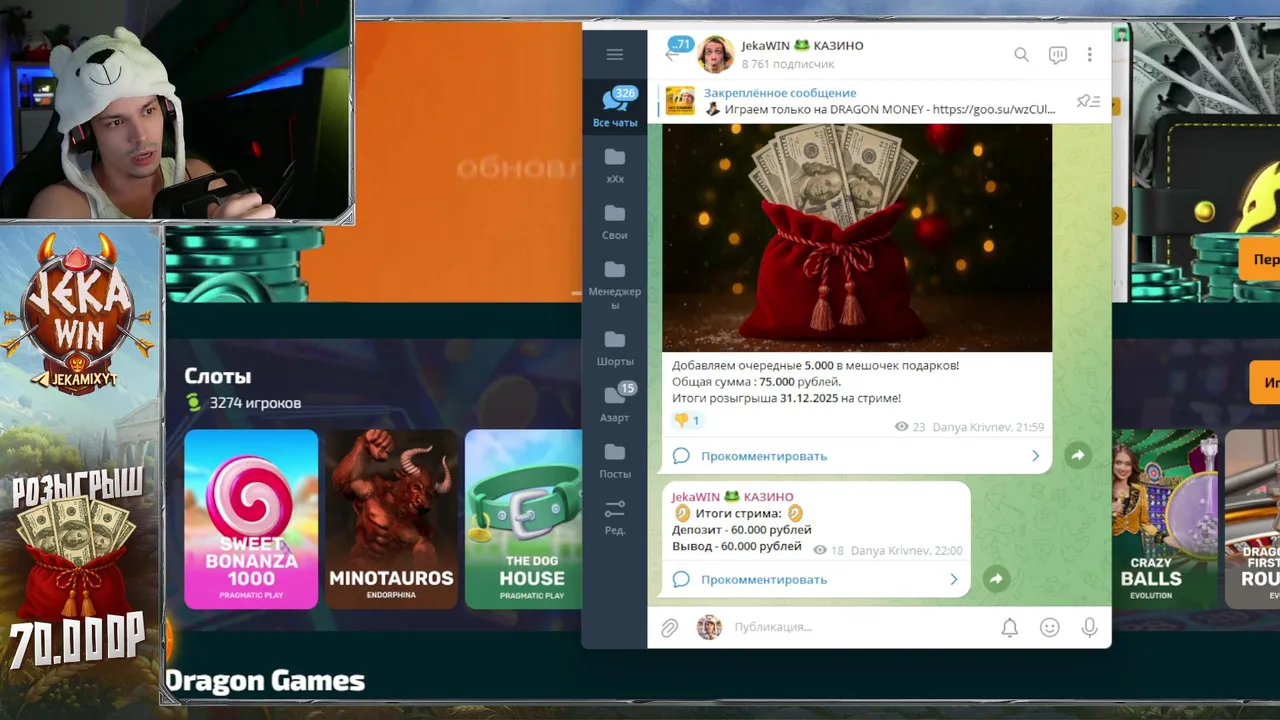Click the 23 views counter on giveaway post
The width and height of the screenshot is (1280, 720).
910,427
